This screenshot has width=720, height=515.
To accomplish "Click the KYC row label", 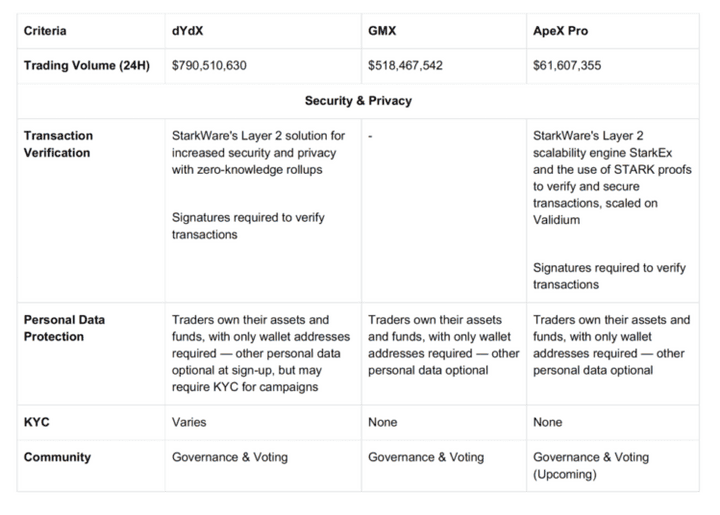I will point(37,422).
